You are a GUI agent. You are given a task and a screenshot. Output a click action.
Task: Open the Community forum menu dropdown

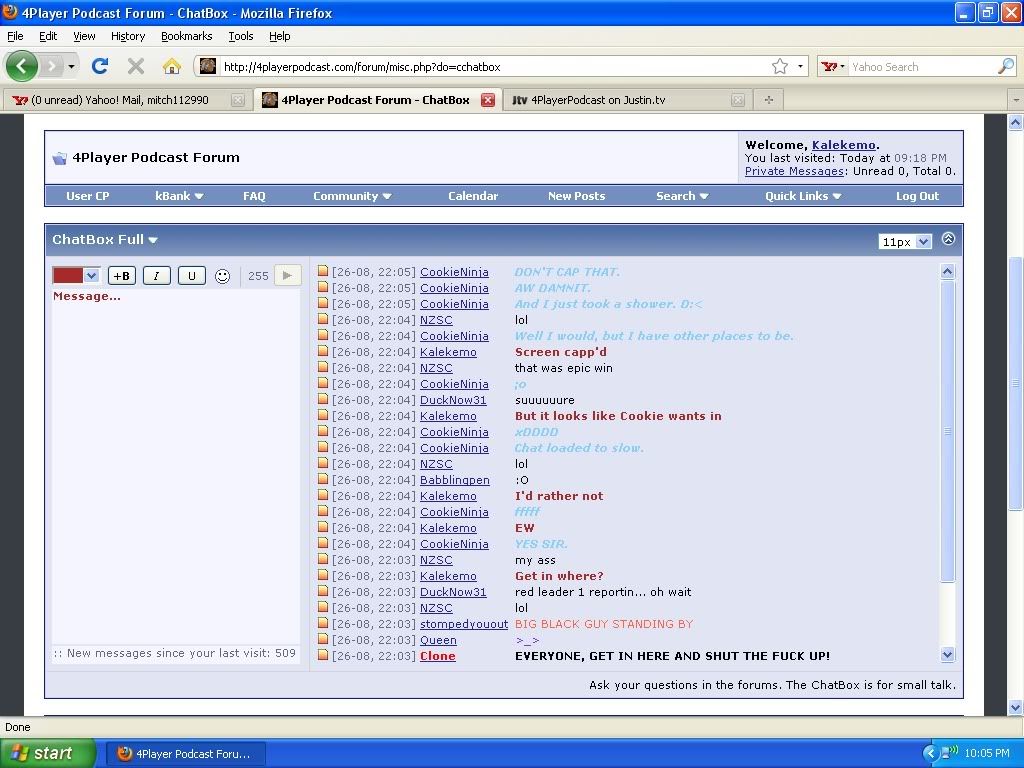(351, 196)
